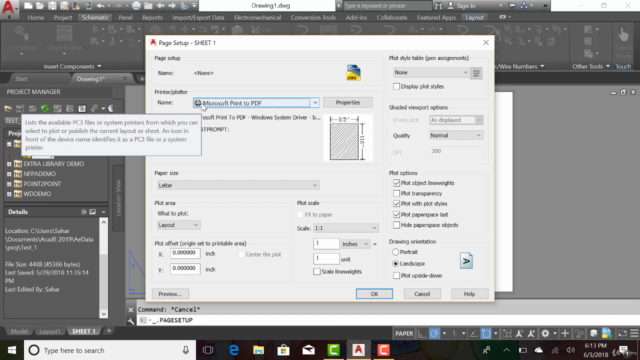Open the Paper size Letter dropdown
The image size is (640, 360).
pos(238,185)
